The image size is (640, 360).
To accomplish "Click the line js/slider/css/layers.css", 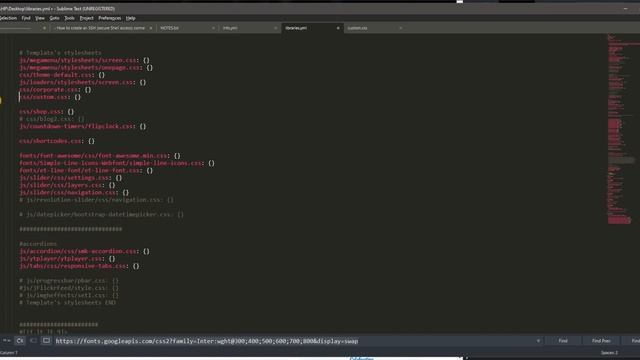I will click(67, 185).
